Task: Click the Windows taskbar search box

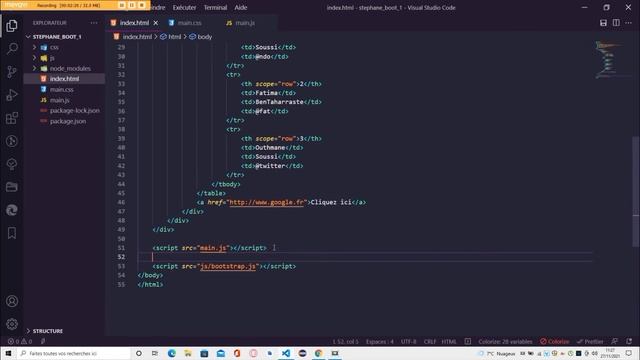Action: click(x=73, y=353)
